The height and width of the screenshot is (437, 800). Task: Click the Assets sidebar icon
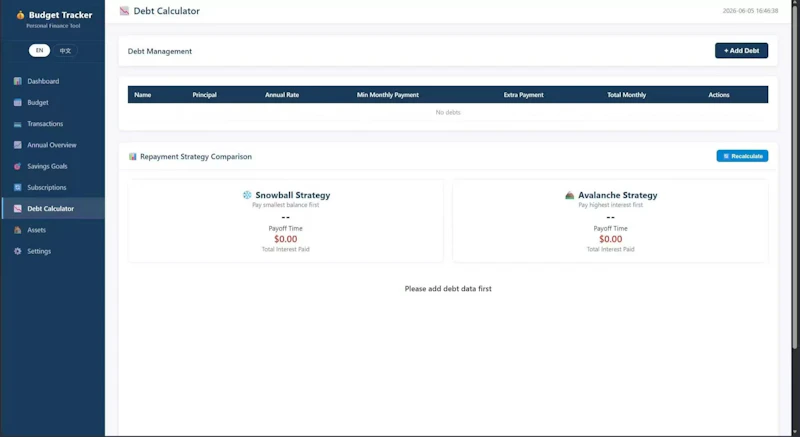(18, 230)
